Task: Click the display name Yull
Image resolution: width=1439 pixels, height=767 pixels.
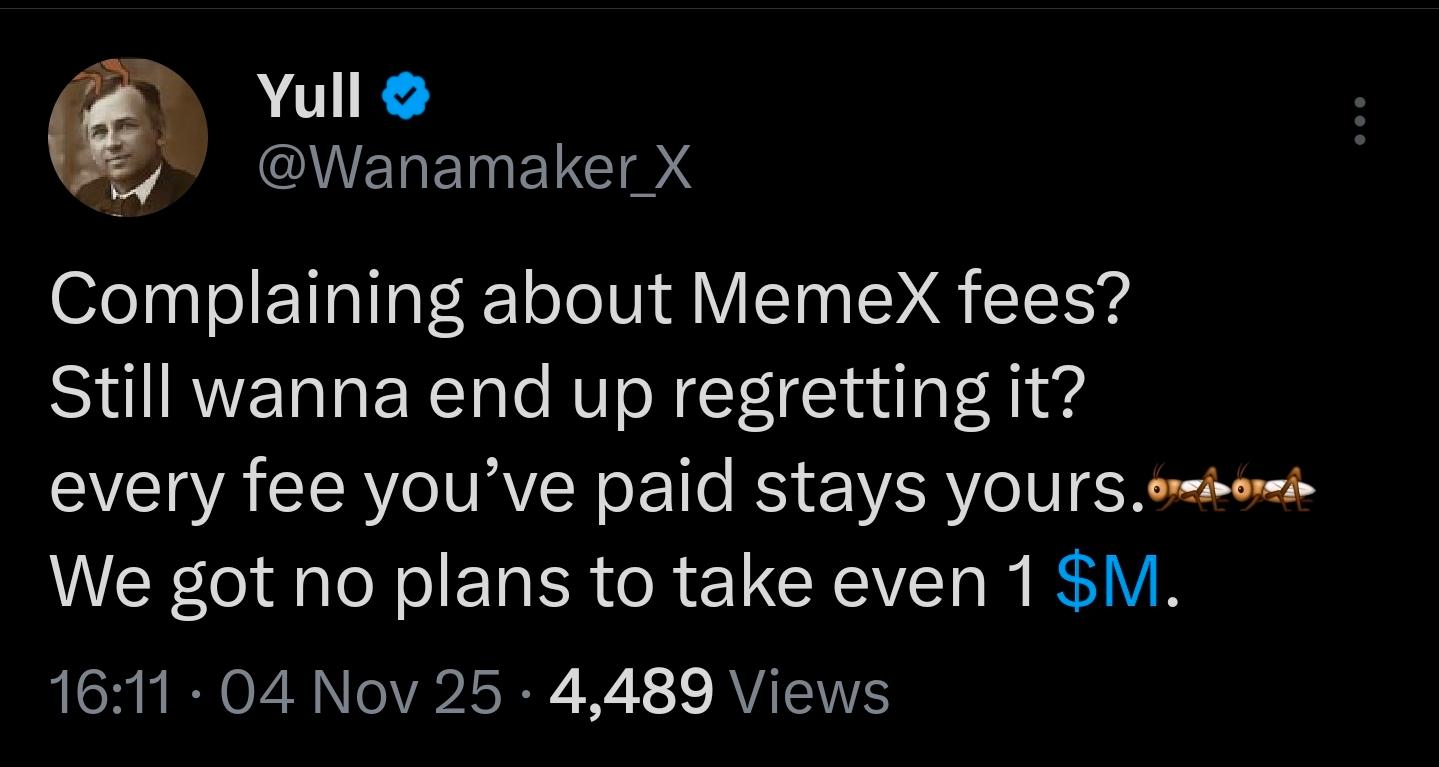Action: pos(310,97)
